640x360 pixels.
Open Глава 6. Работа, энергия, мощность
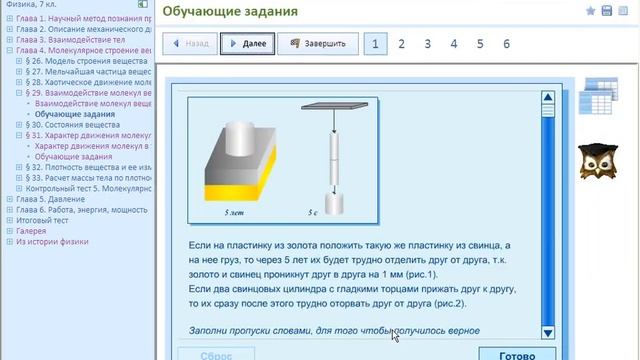coord(82,209)
